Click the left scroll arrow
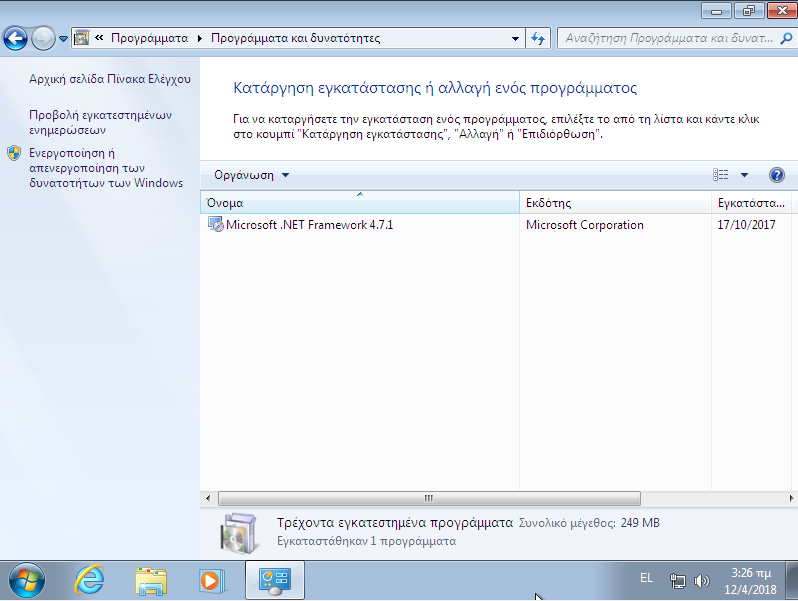 208,498
